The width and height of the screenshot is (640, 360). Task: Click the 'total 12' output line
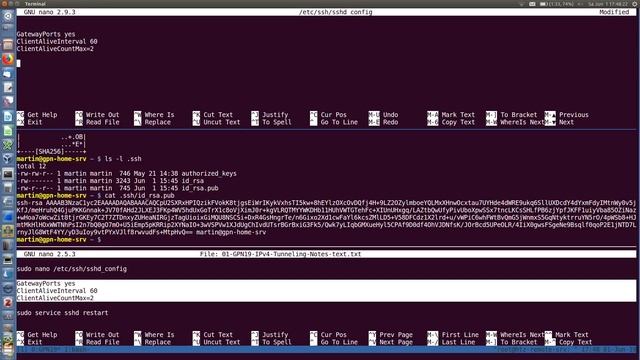(x=31, y=166)
